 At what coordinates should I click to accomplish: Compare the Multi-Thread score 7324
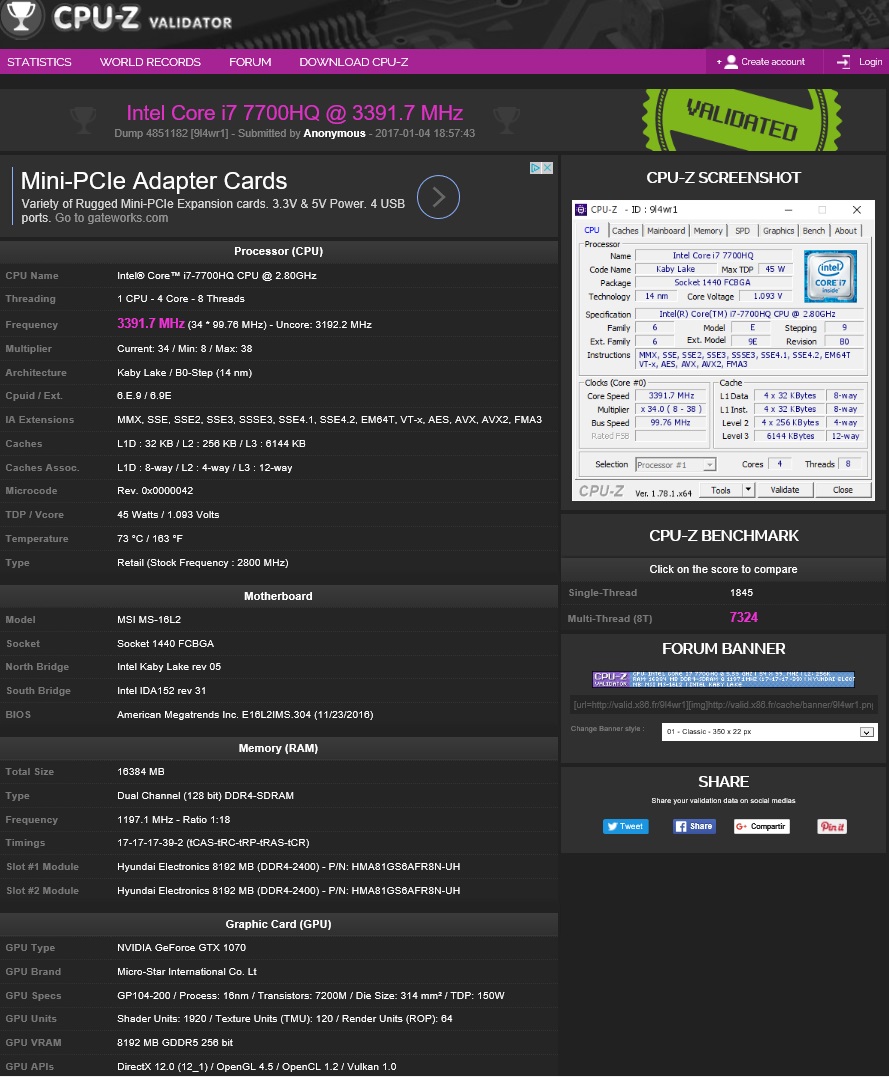point(743,617)
